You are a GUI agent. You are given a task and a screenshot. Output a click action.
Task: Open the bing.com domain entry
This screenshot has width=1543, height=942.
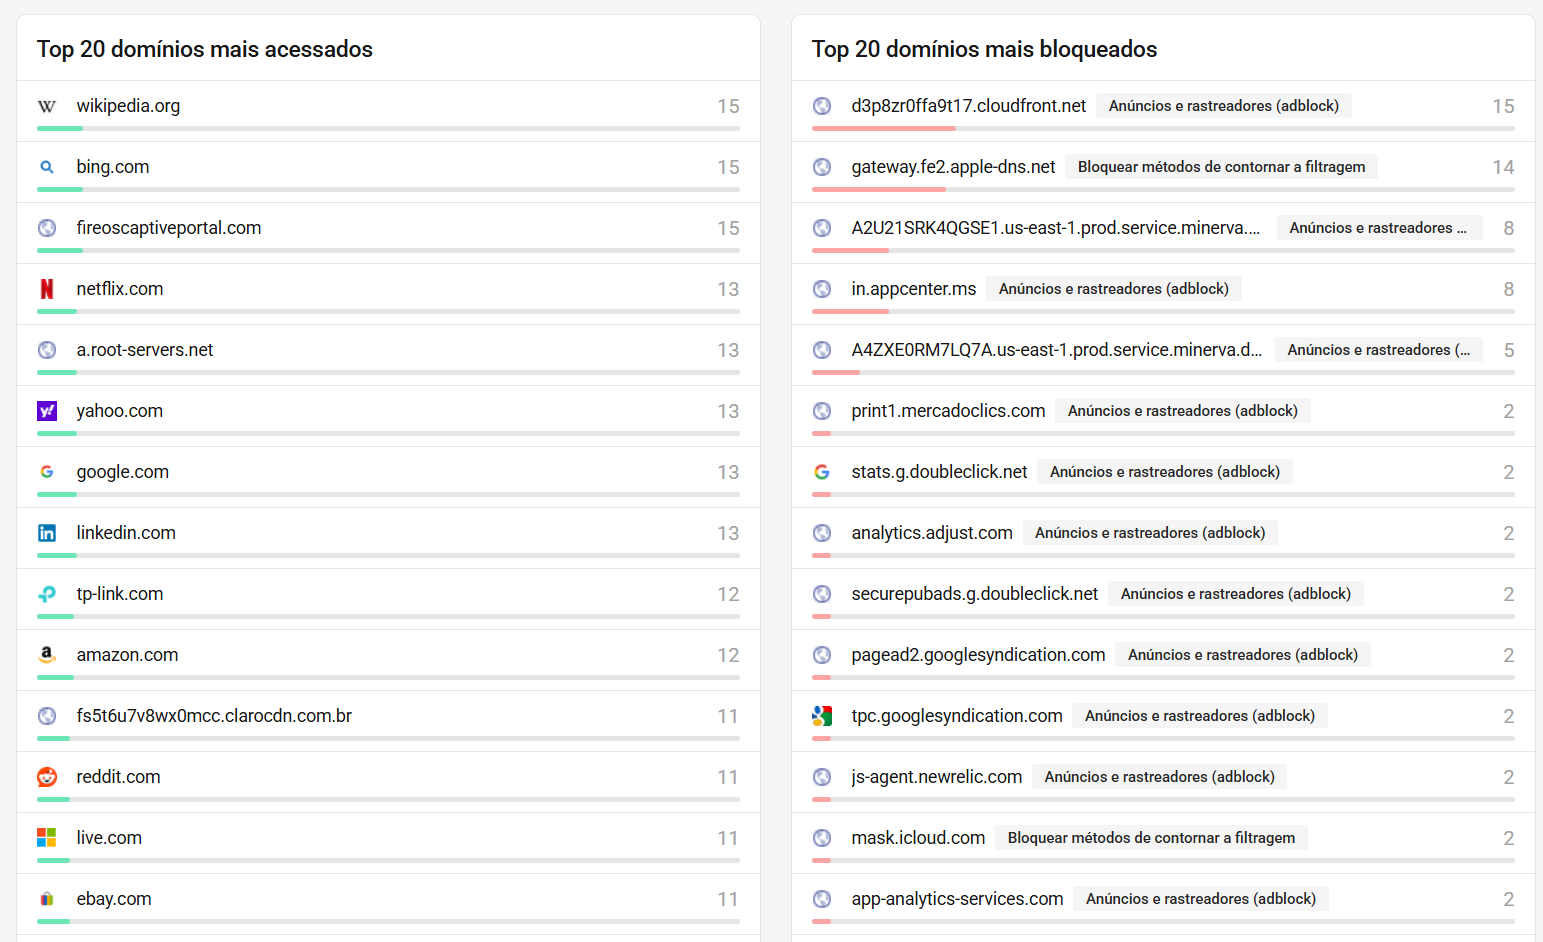(113, 167)
